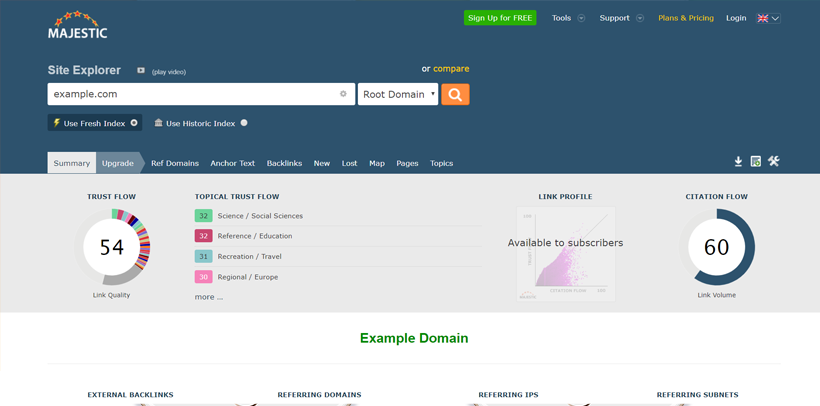
Task: Click the Majestic logo
Action: (77, 25)
